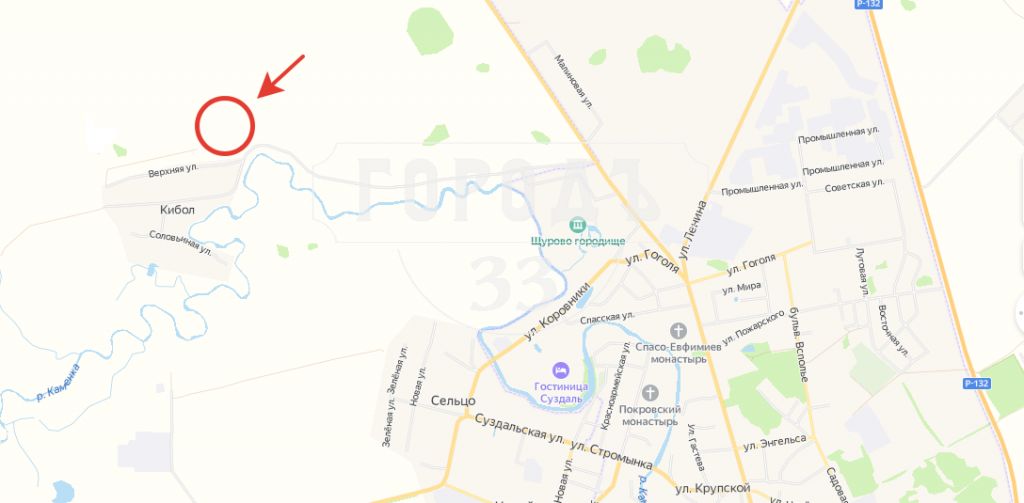This screenshot has width=1024, height=503.
Task: Click the Верхняя ул. street label
Action: 173,170
